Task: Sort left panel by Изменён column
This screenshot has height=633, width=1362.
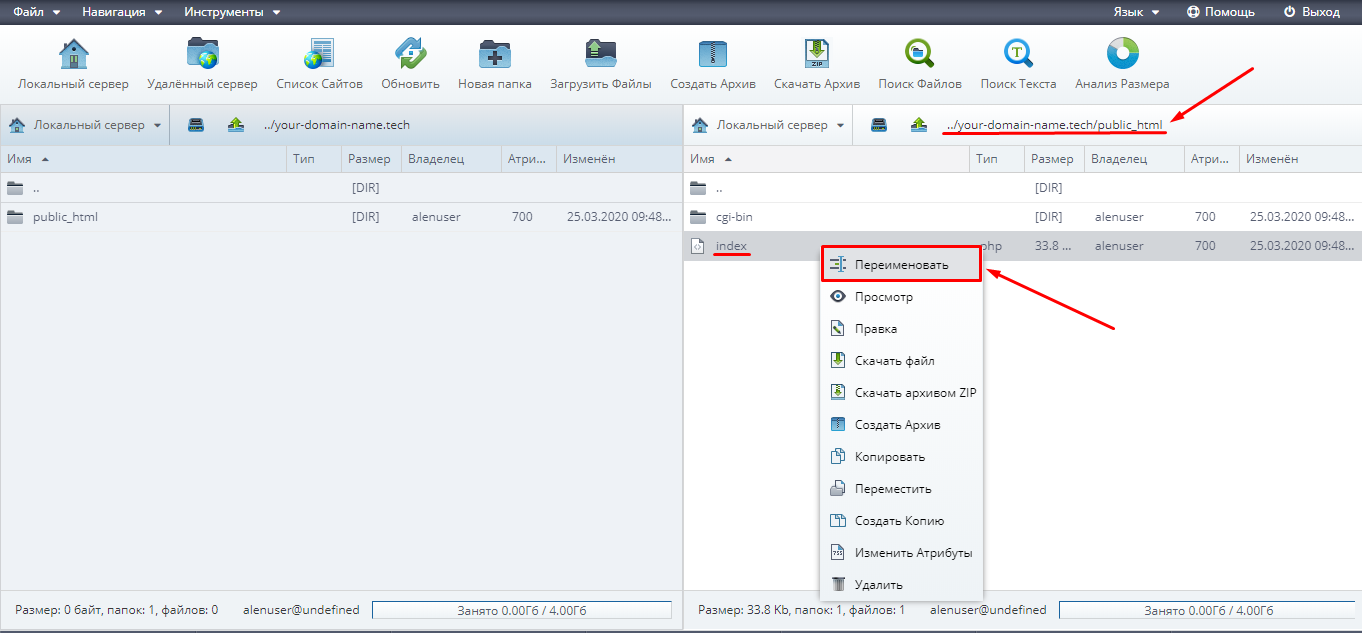Action: coord(617,159)
